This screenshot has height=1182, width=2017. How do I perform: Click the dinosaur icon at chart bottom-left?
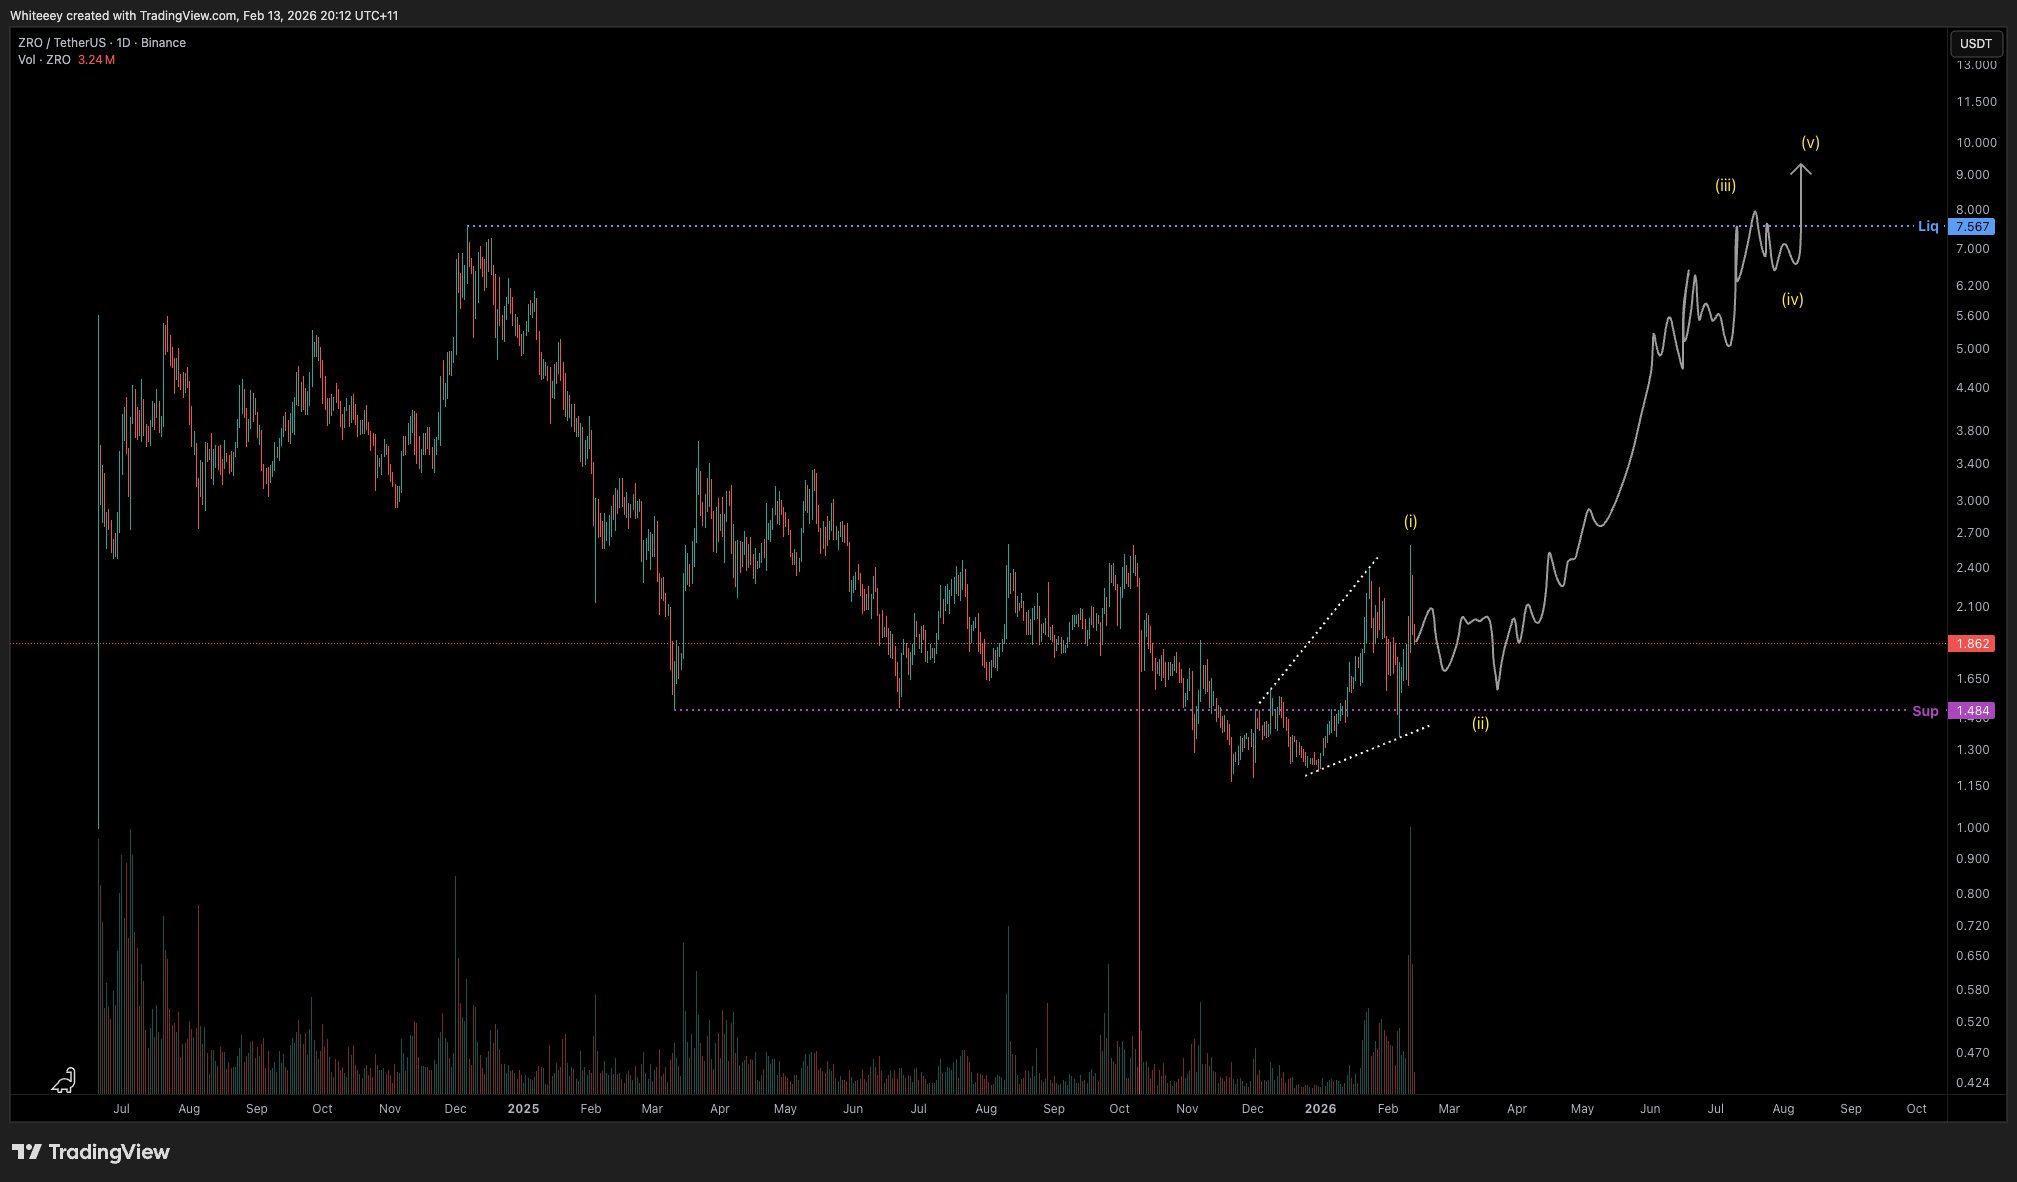coord(64,1080)
